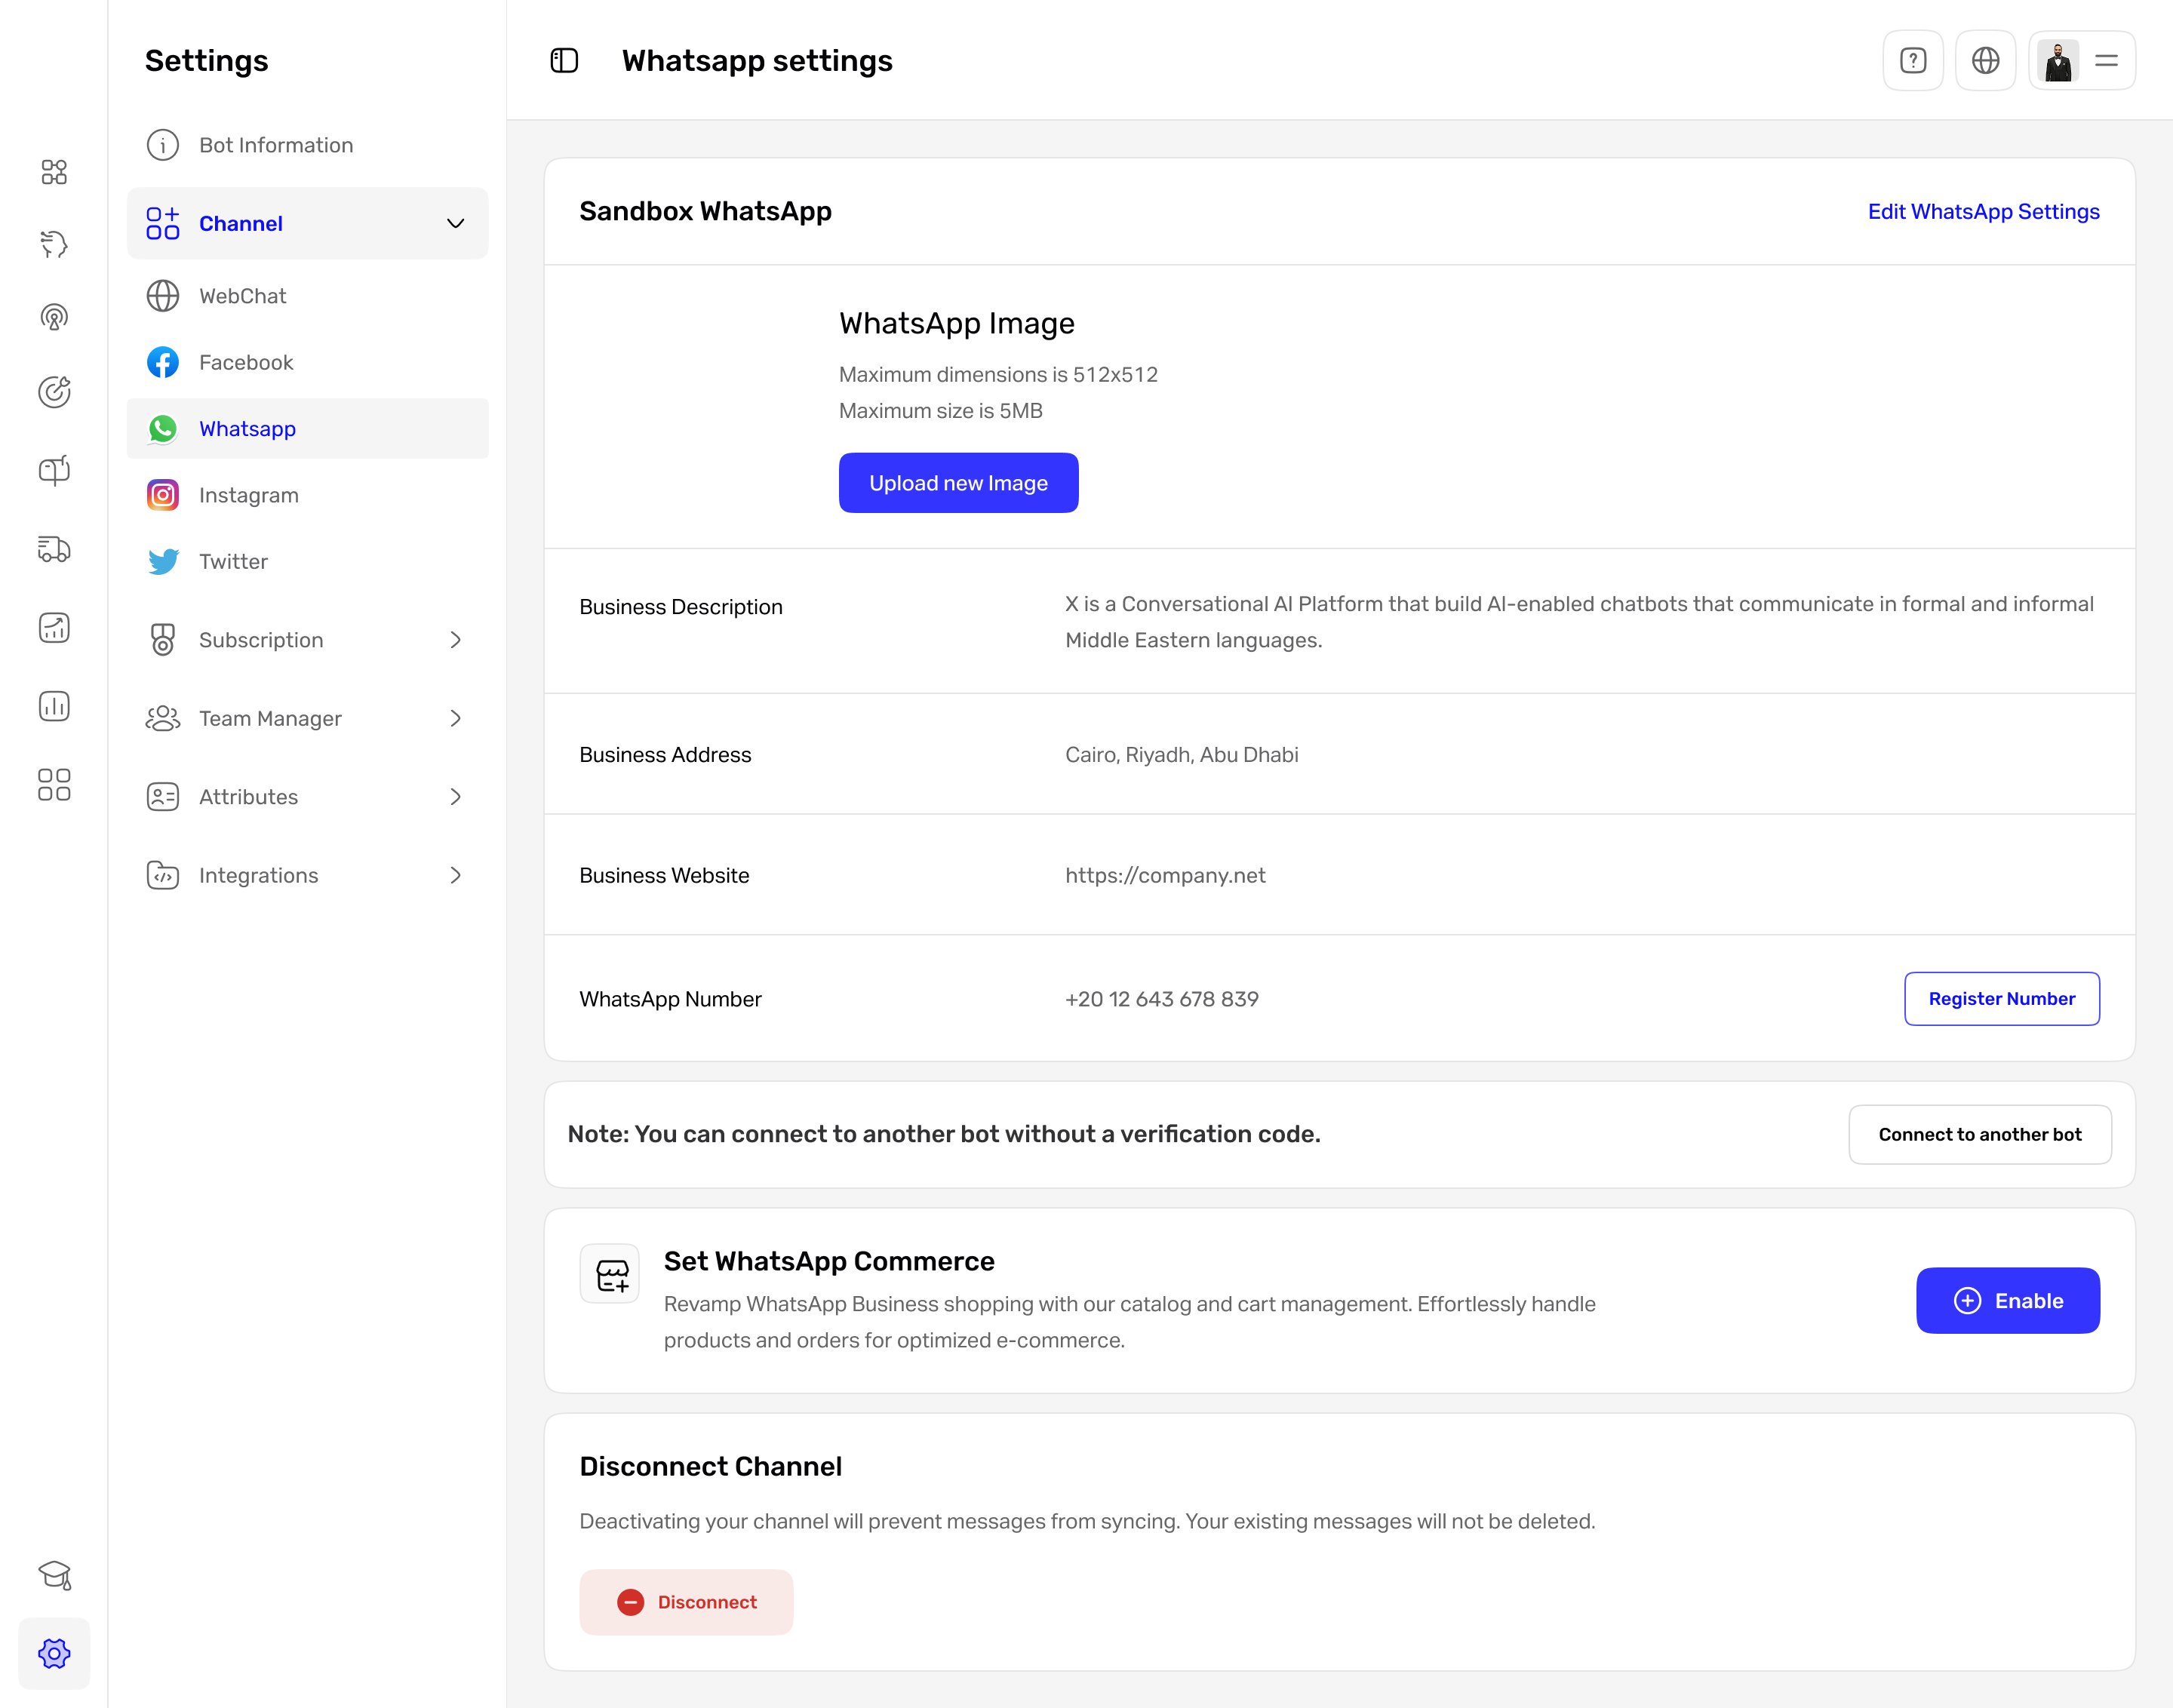The height and width of the screenshot is (1708, 2173).
Task: Click the Settings sidebar heading
Action: (207, 61)
